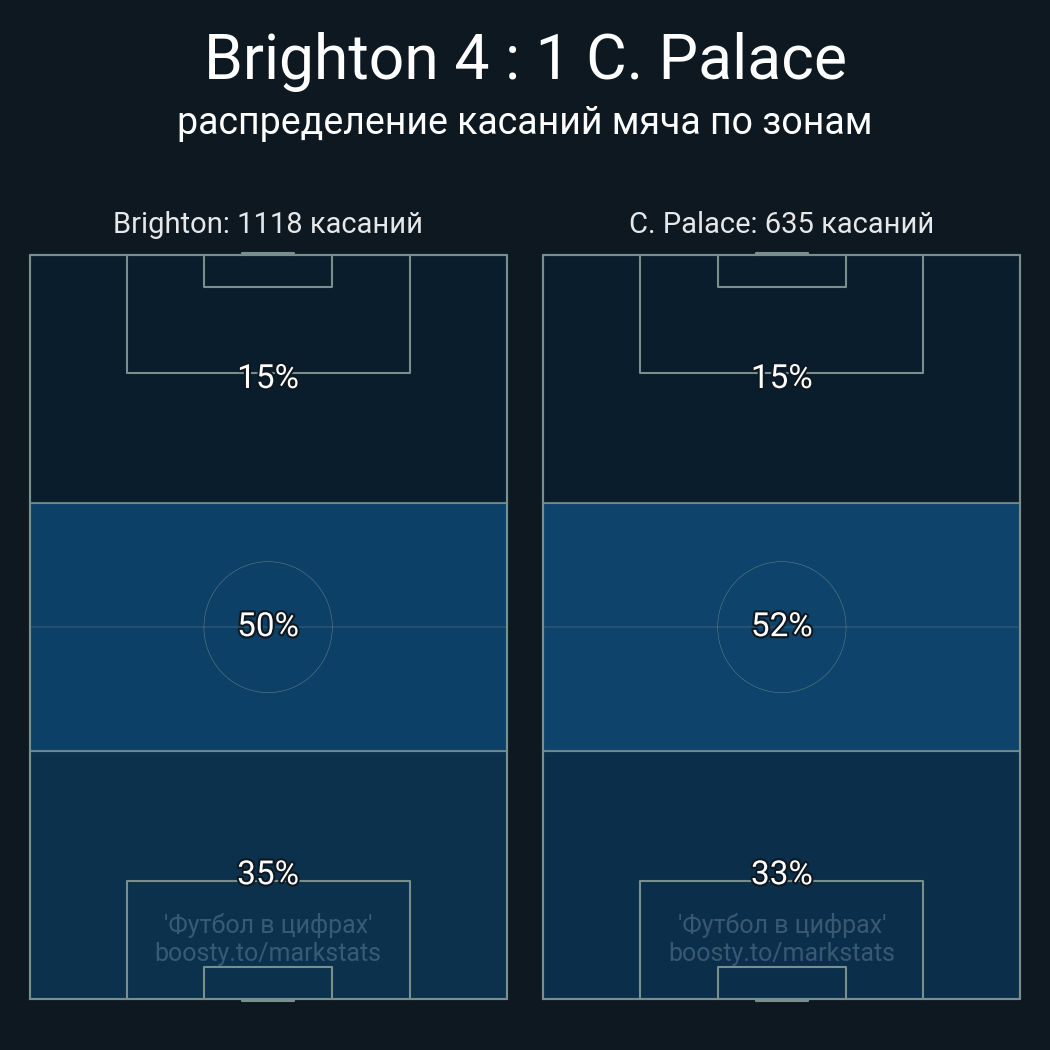Click C. Palace's 52% midfield zone label
This screenshot has width=1050, height=1050.
pyautogui.click(x=781, y=626)
